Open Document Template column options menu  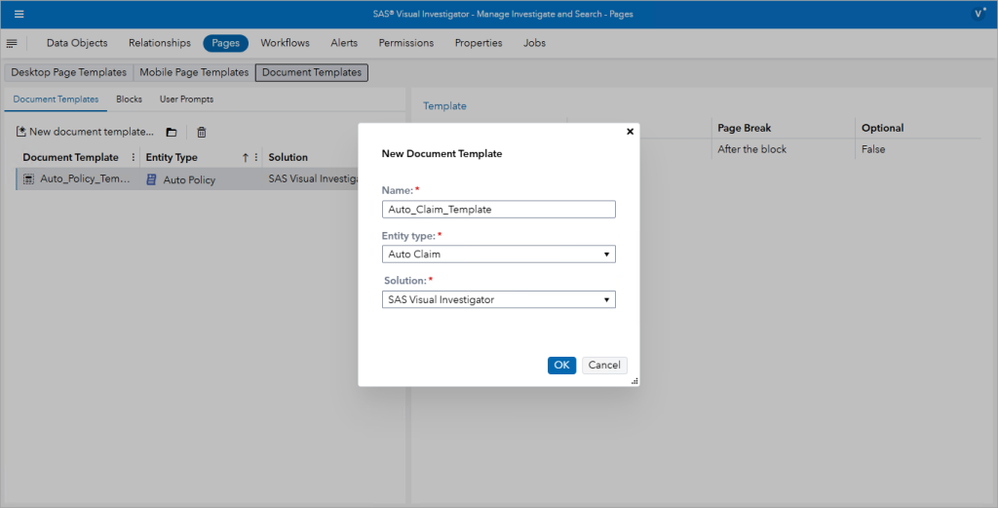(x=133, y=157)
